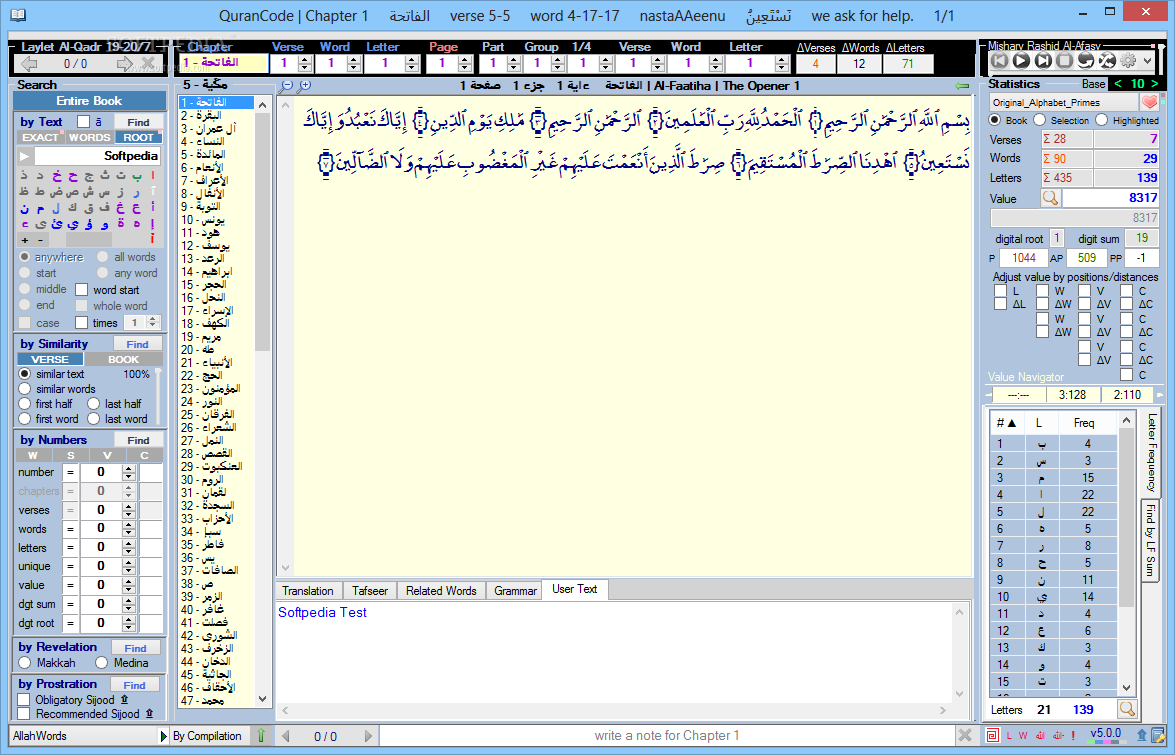The width and height of the screenshot is (1175, 755).
Task: Click the ROOT search mode button
Action: tap(138, 137)
